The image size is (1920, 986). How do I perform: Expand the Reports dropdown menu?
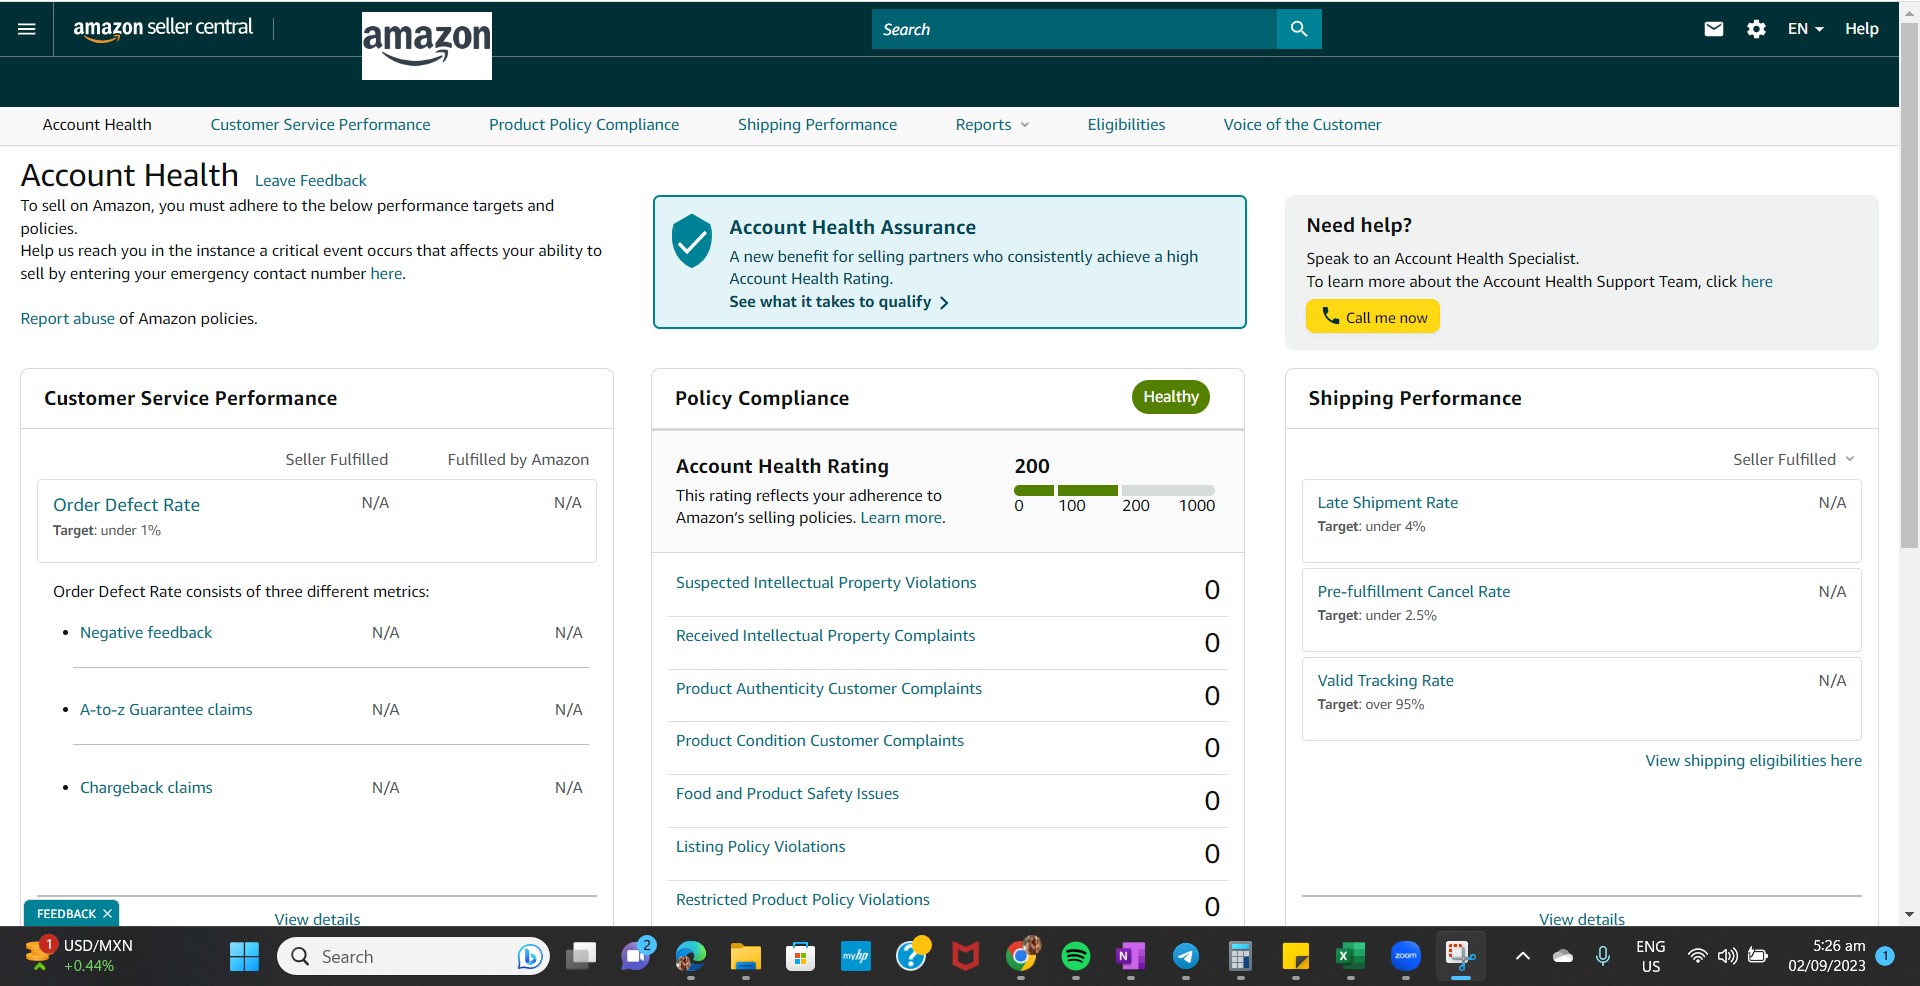992,125
